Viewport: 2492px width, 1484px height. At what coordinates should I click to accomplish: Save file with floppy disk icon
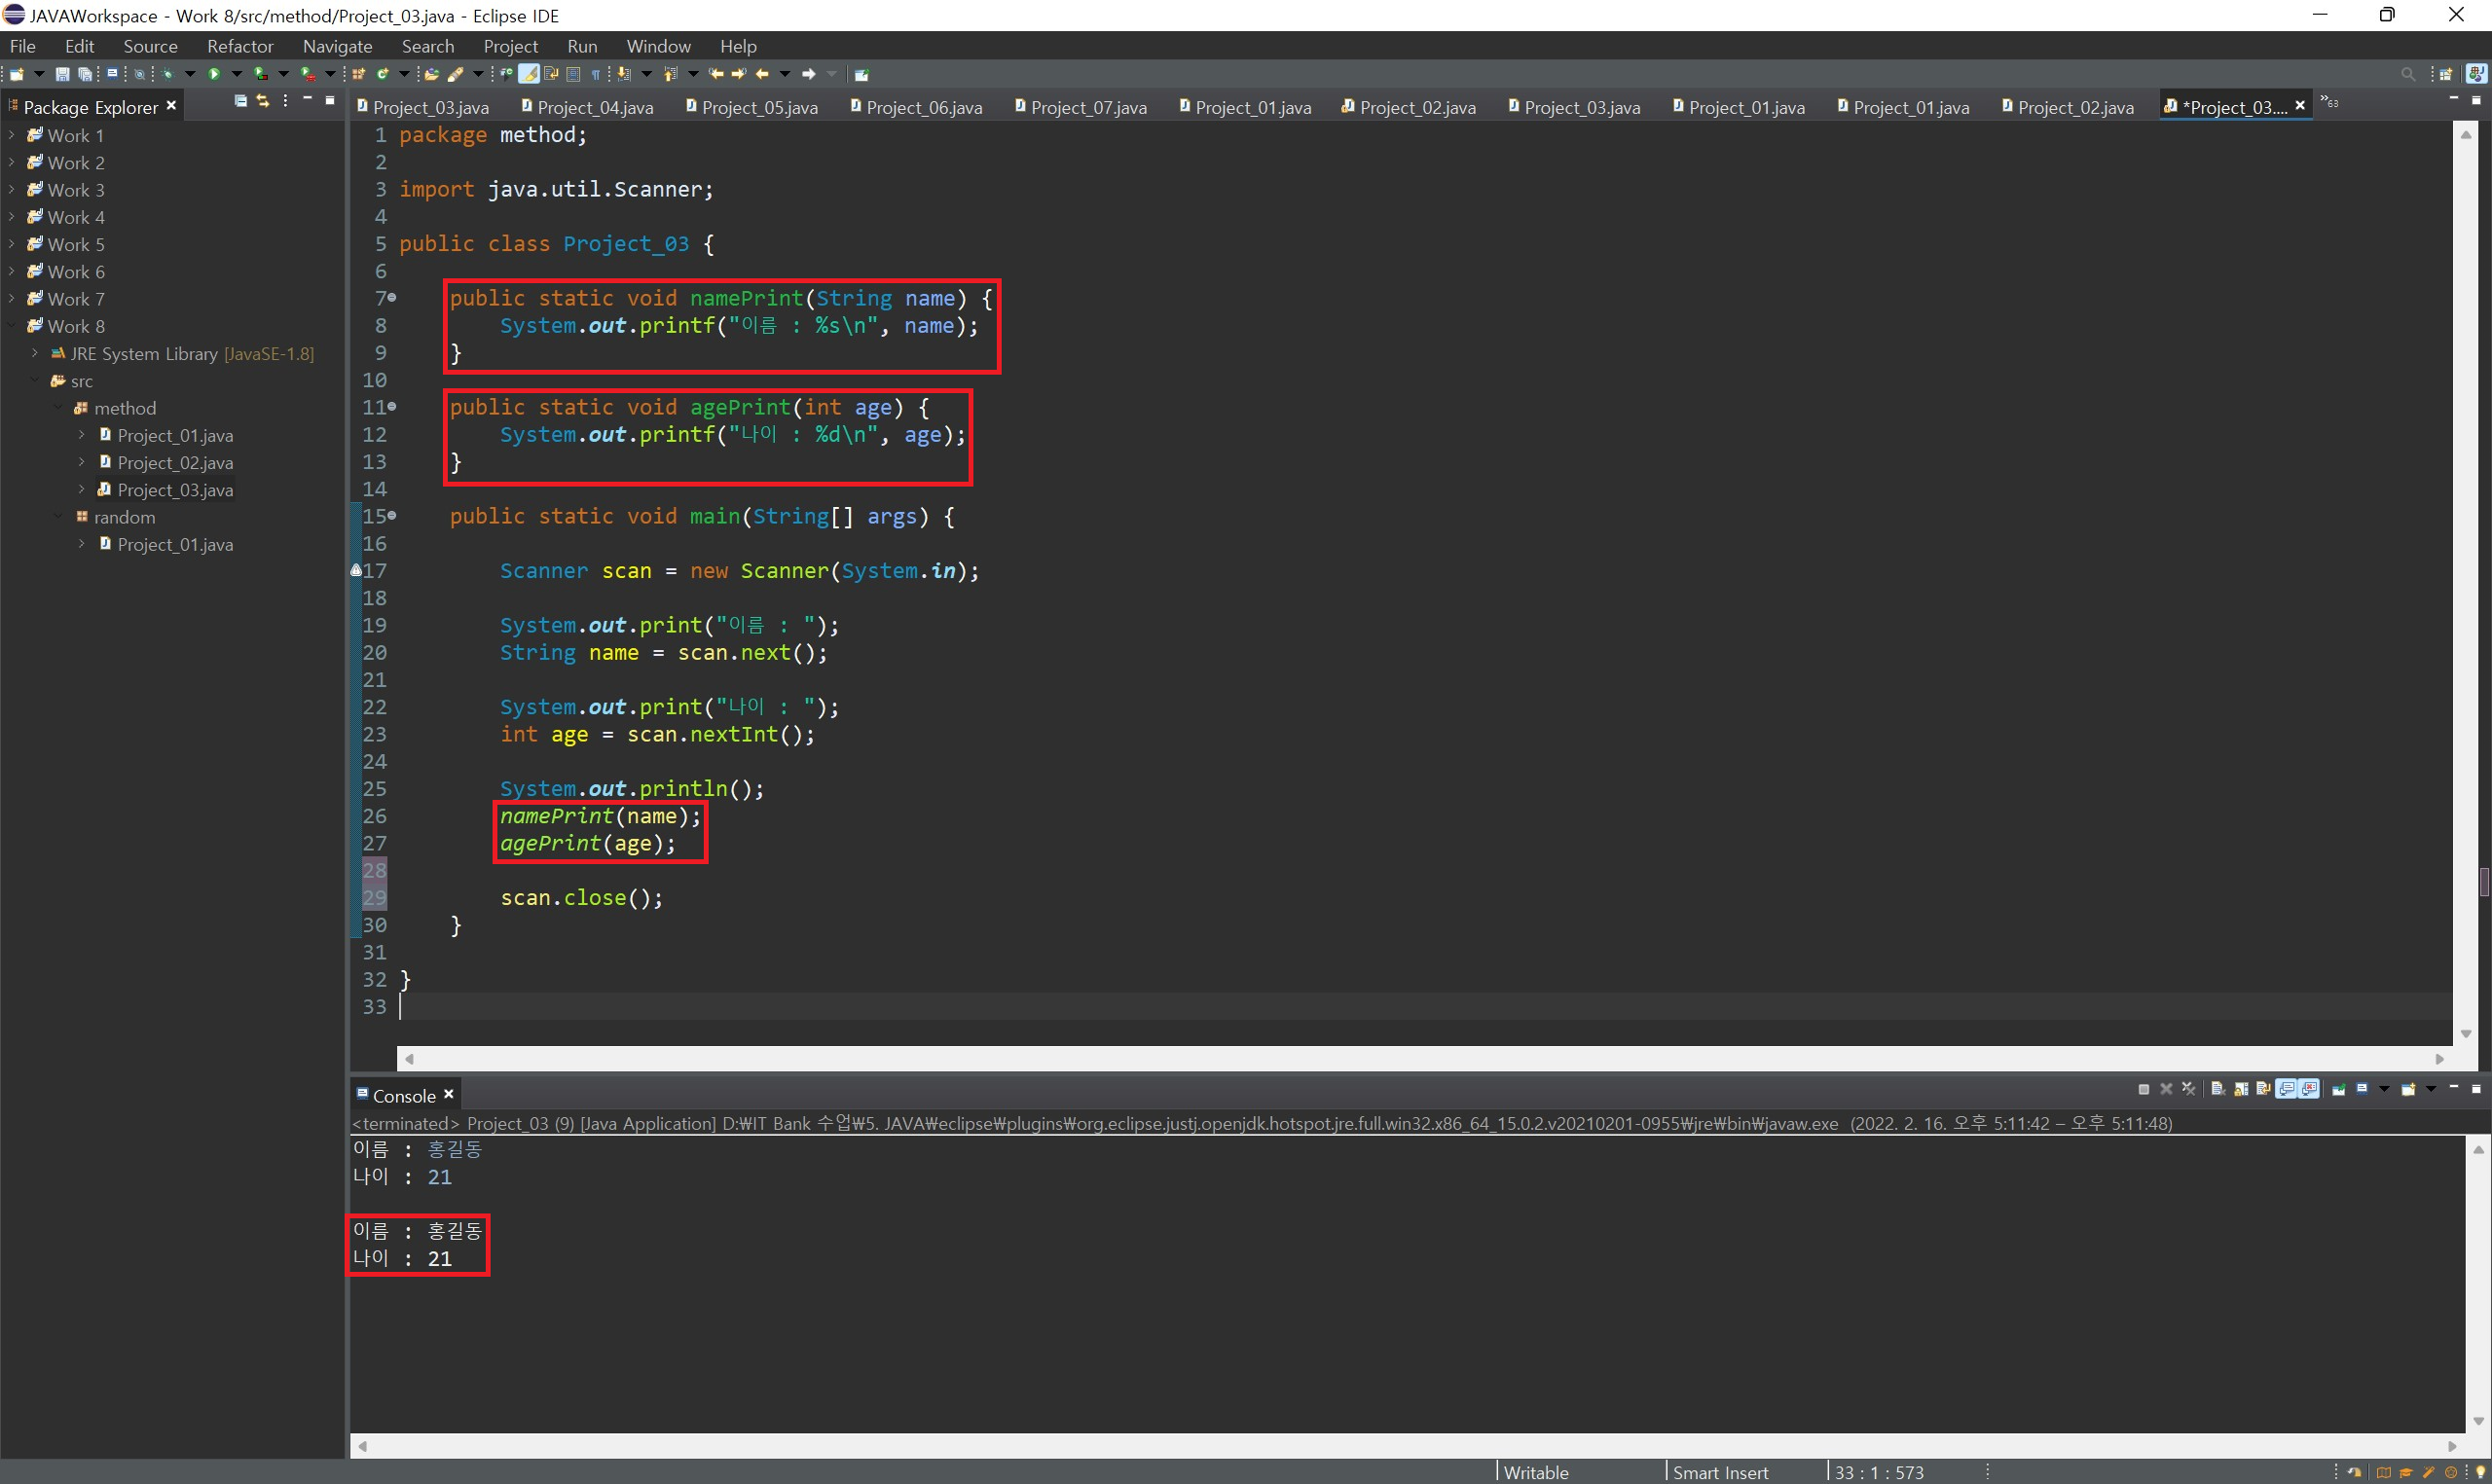[62, 74]
